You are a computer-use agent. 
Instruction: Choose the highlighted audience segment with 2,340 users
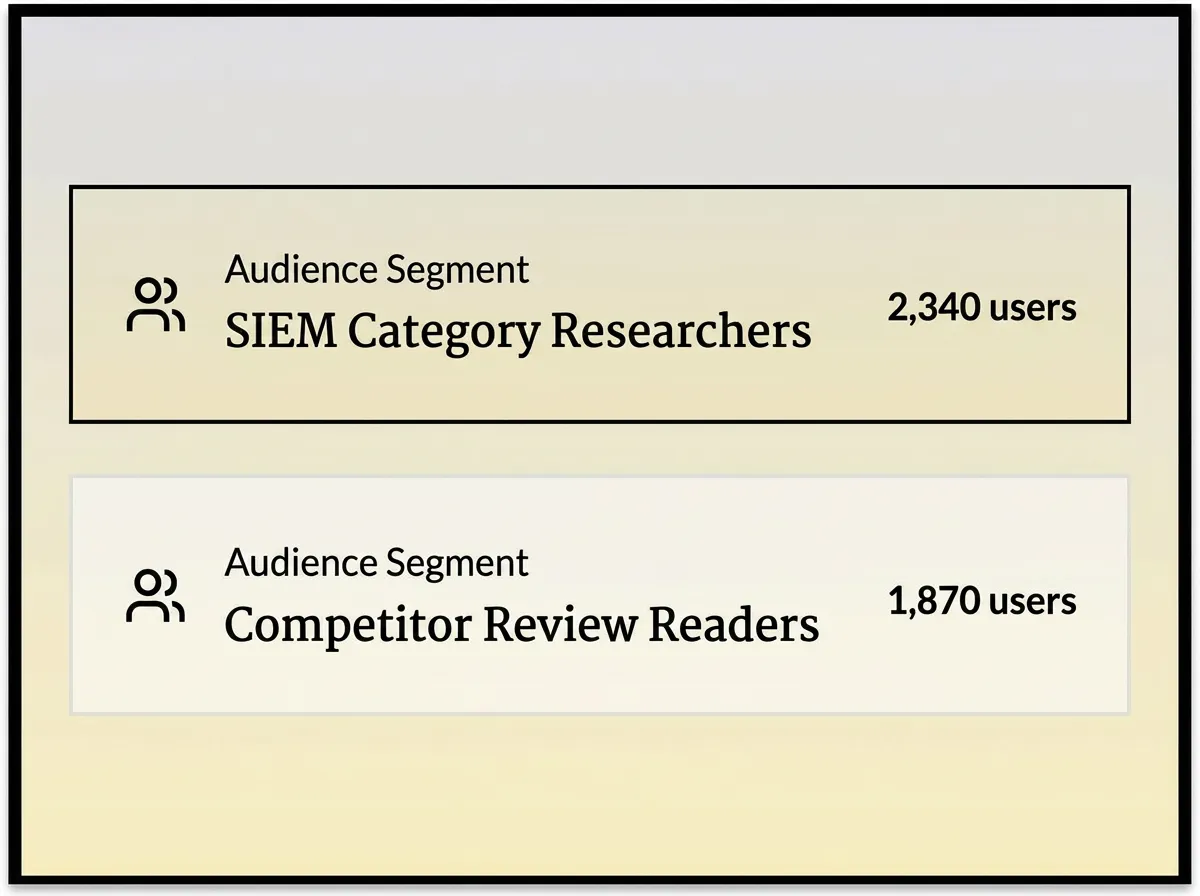(600, 304)
